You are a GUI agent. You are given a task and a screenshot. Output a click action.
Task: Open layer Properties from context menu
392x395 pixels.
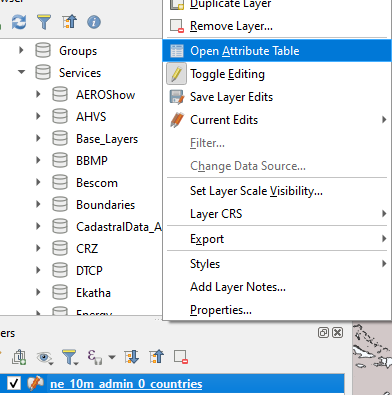click(277, 310)
